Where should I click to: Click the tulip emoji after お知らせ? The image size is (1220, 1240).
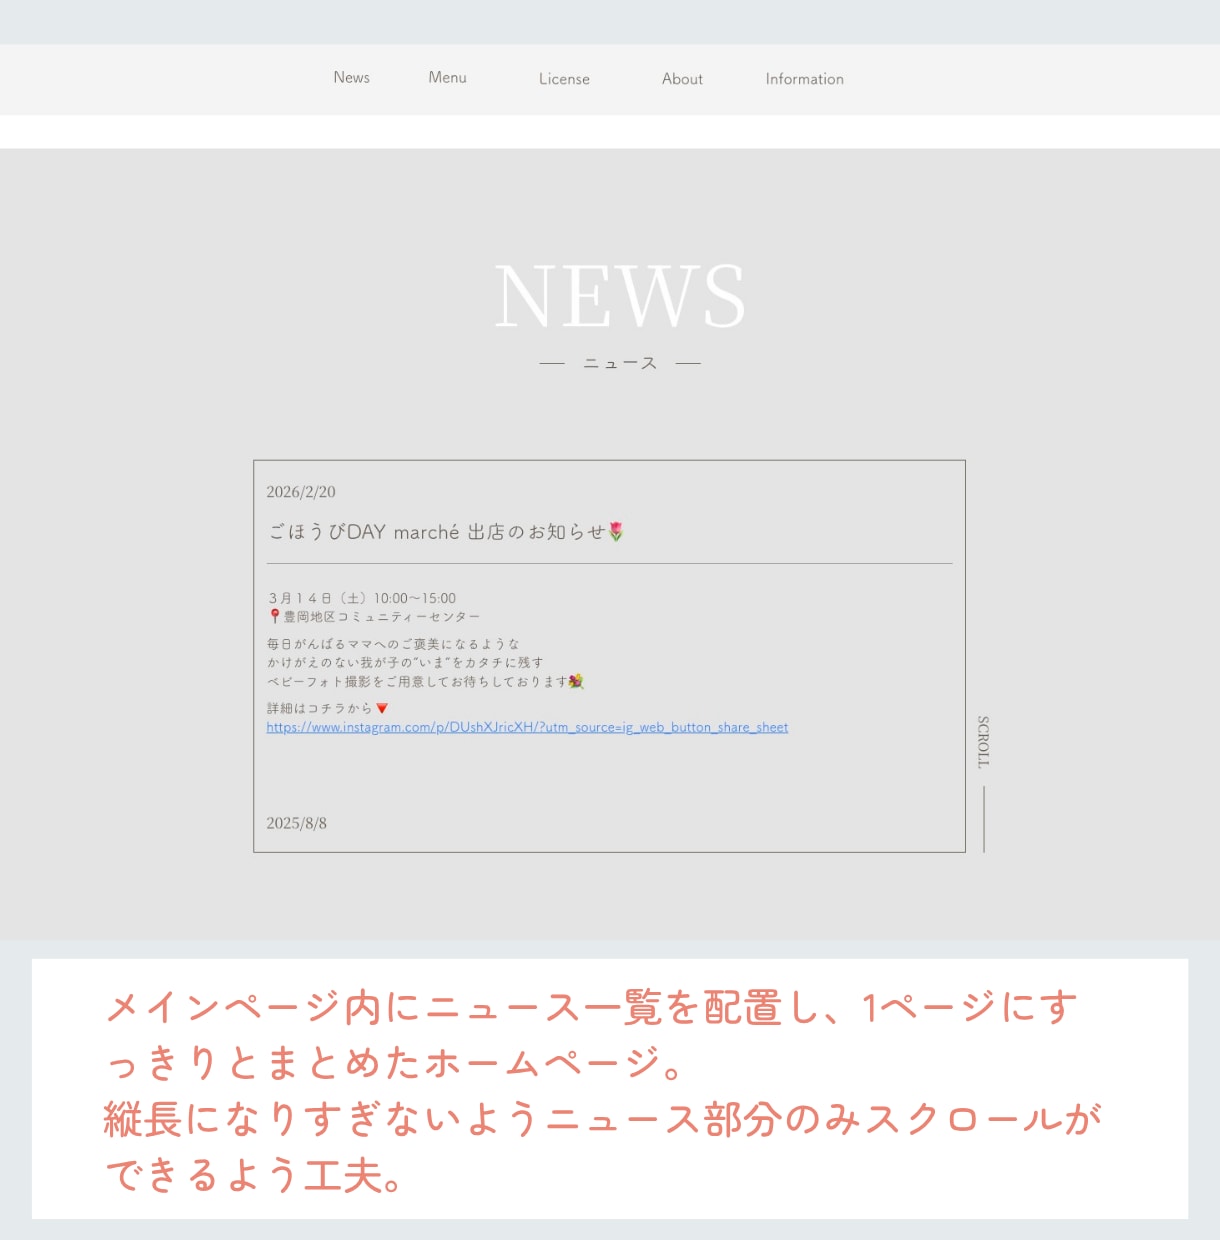coord(616,532)
